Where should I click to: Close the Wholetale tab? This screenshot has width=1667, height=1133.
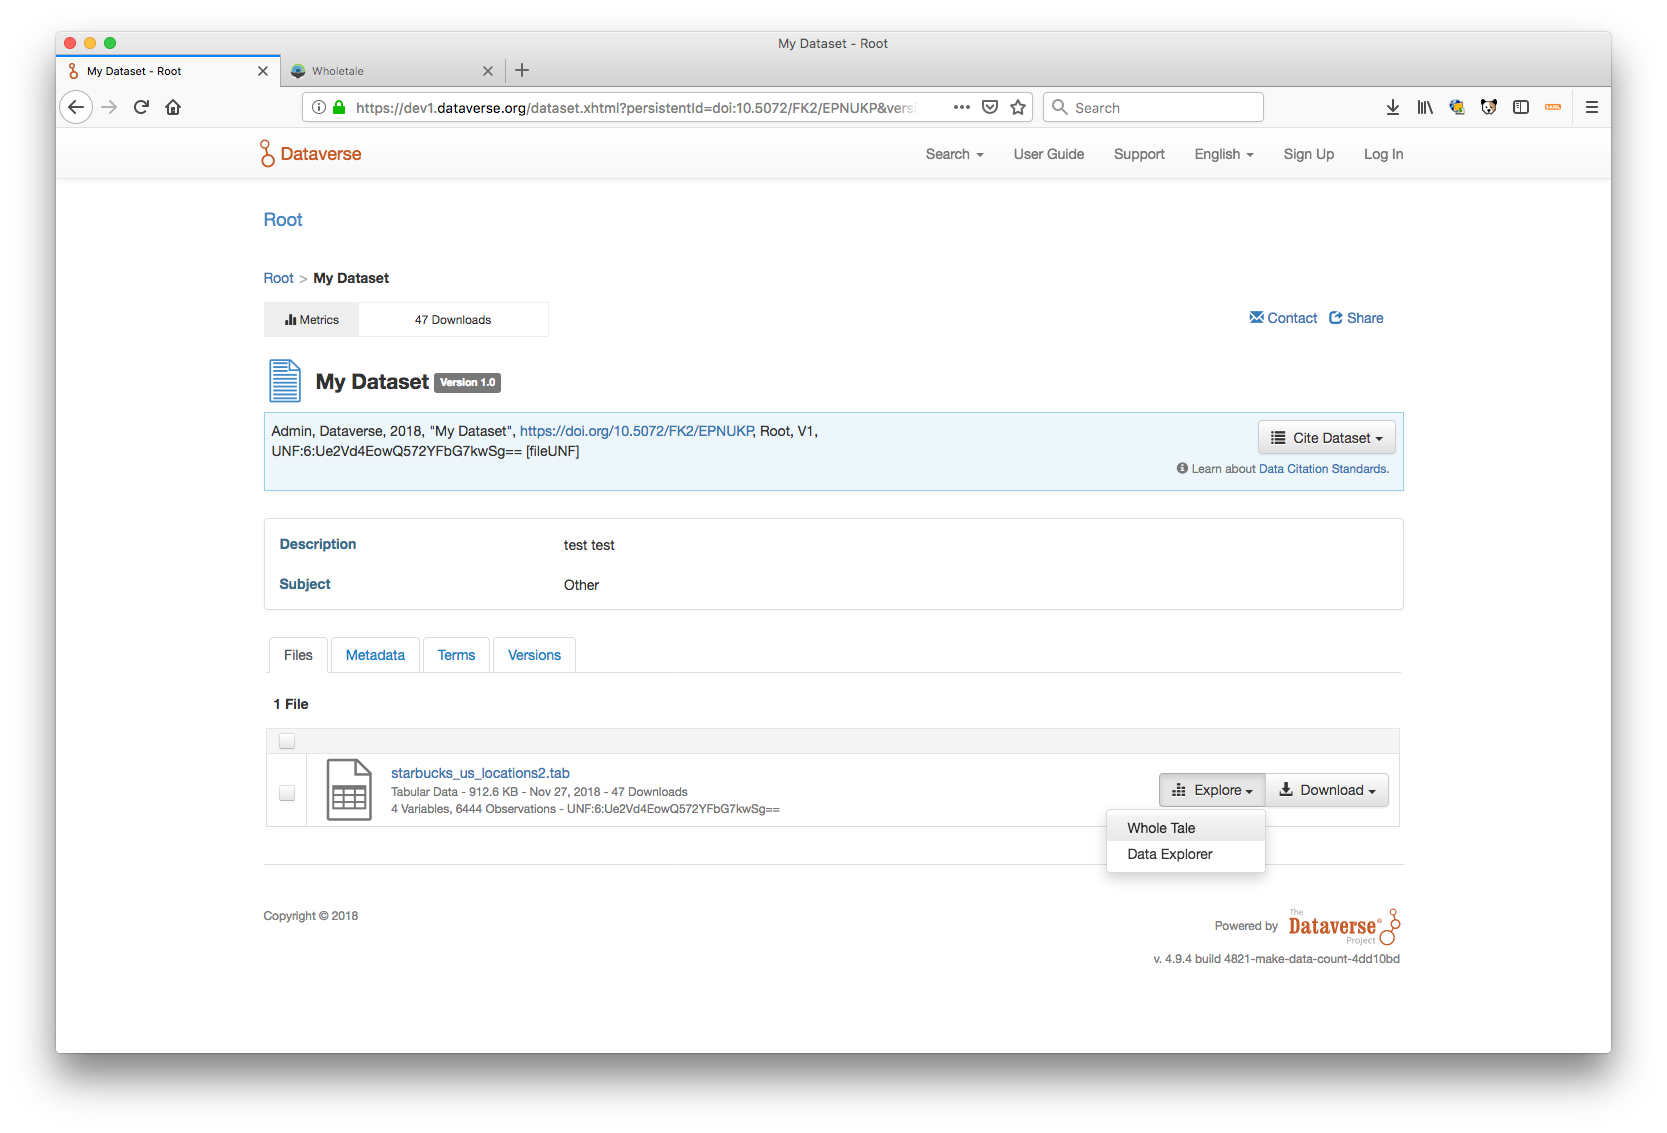point(488,71)
